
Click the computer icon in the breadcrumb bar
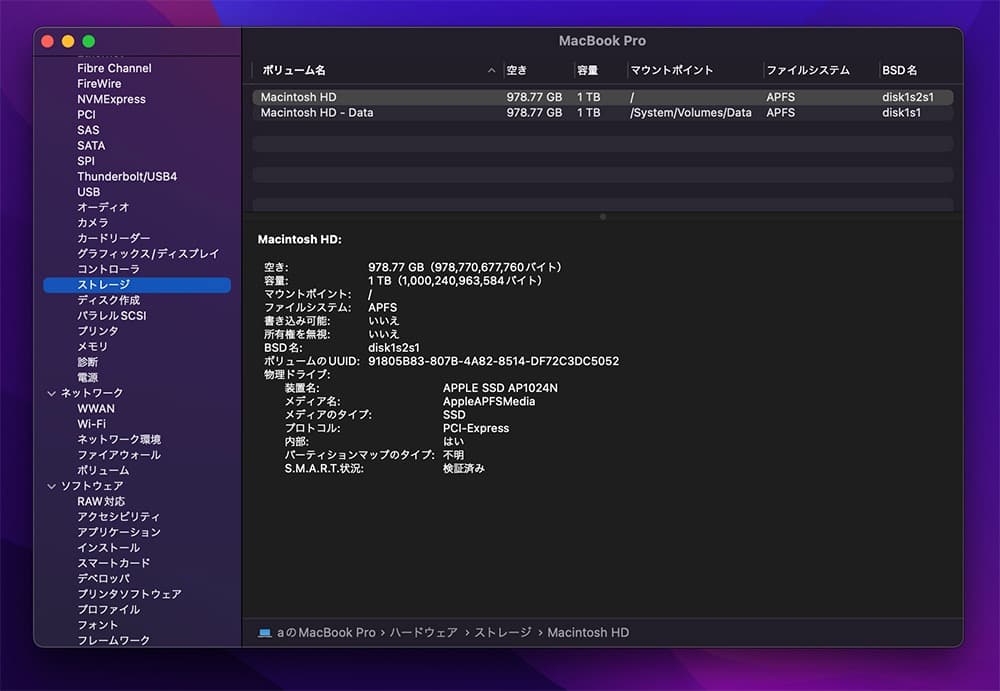click(x=263, y=632)
